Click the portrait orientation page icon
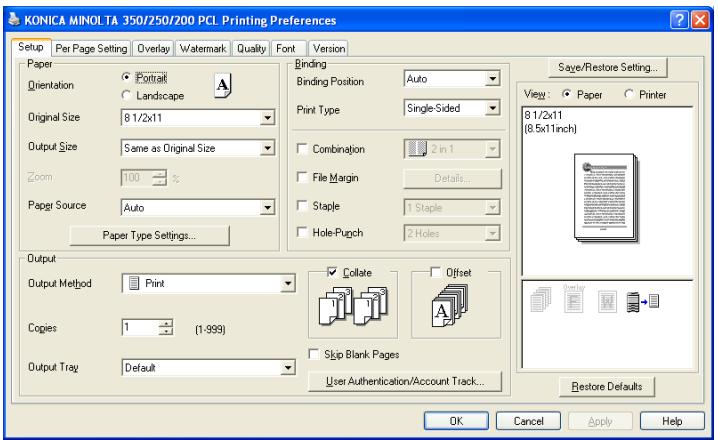Viewport: 718px width, 440px height. point(223,85)
